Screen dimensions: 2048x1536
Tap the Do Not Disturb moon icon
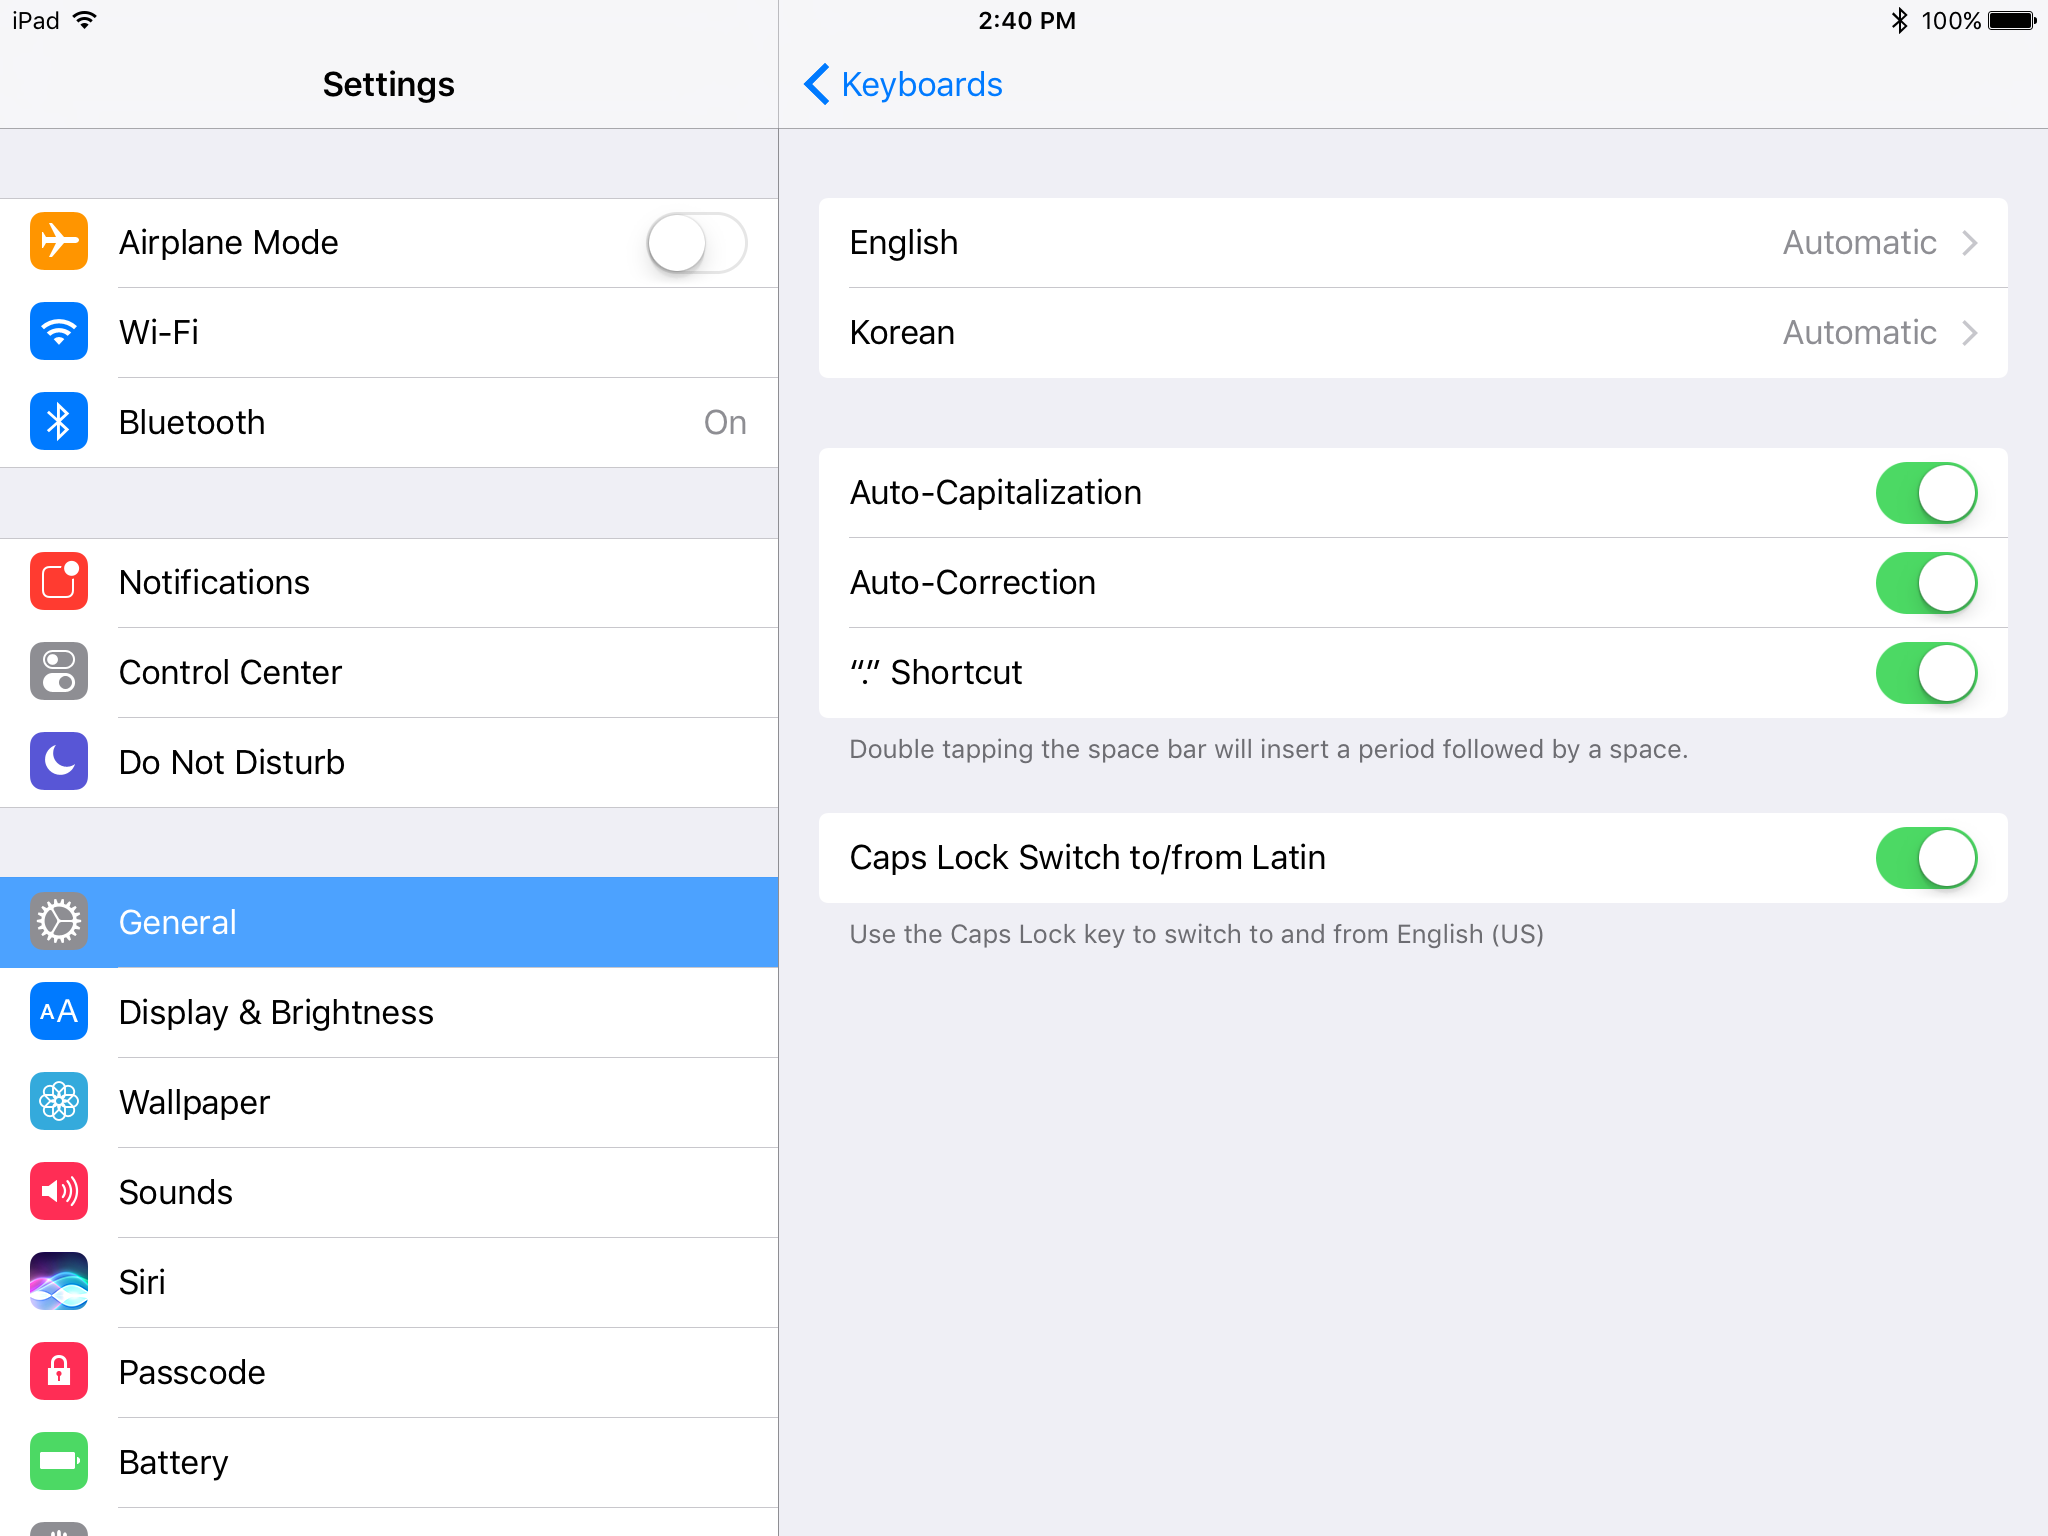pyautogui.click(x=59, y=762)
